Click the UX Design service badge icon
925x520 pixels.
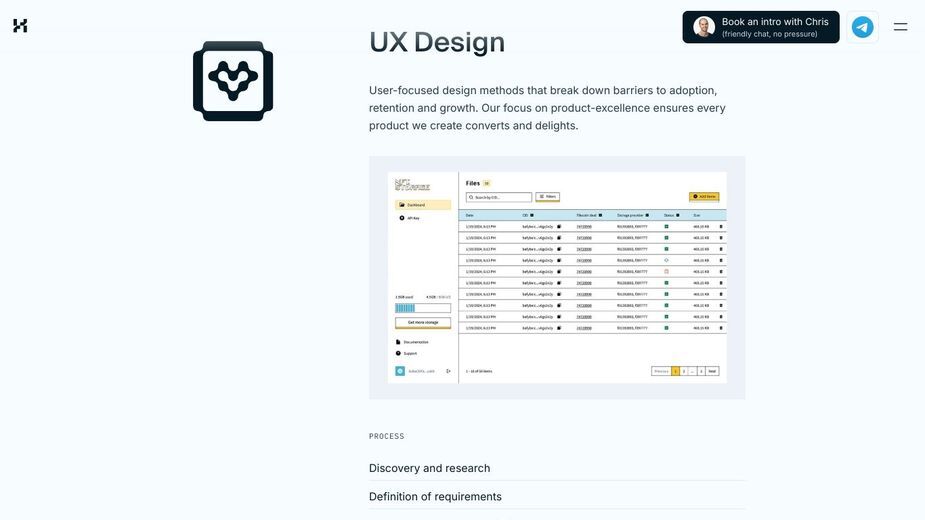tap(233, 81)
